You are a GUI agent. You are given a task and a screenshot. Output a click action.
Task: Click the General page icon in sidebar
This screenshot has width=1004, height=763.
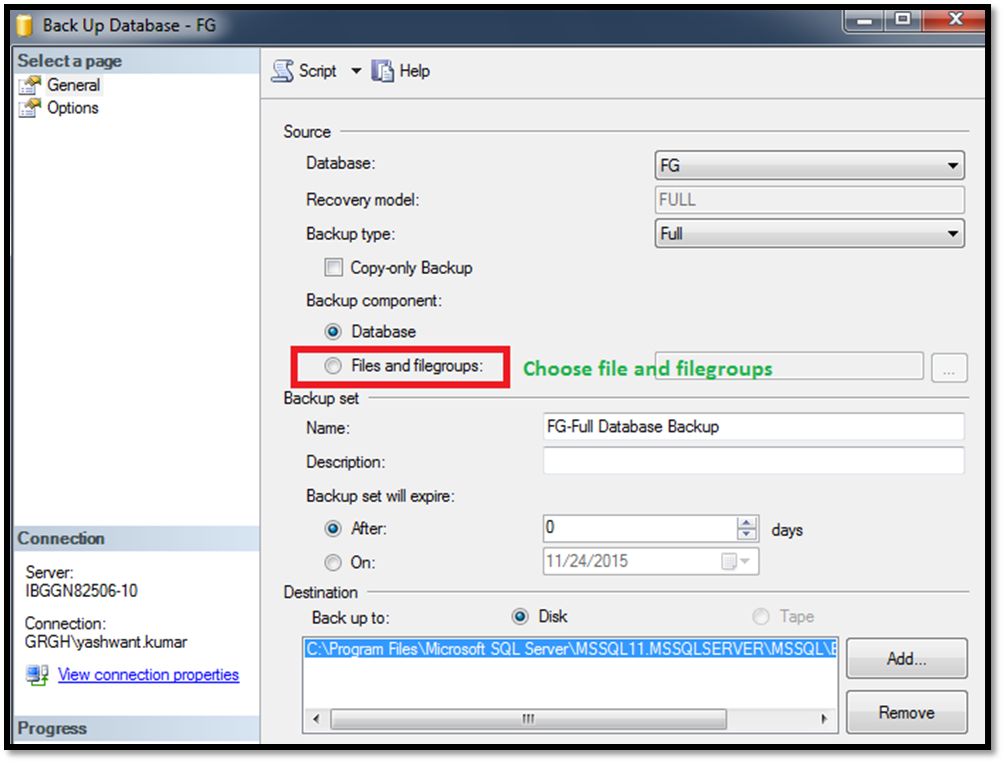[x=30, y=85]
